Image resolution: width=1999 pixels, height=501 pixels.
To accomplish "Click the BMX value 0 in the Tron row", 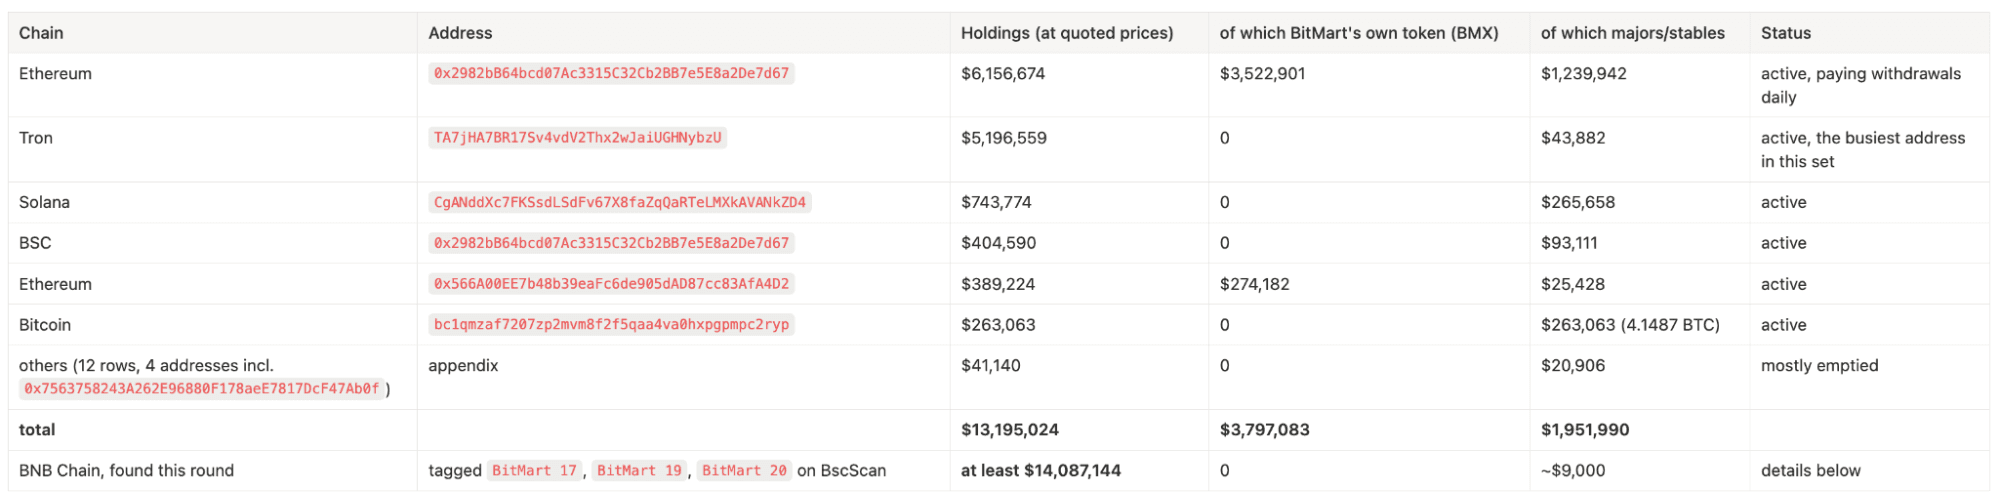I will click(1225, 138).
